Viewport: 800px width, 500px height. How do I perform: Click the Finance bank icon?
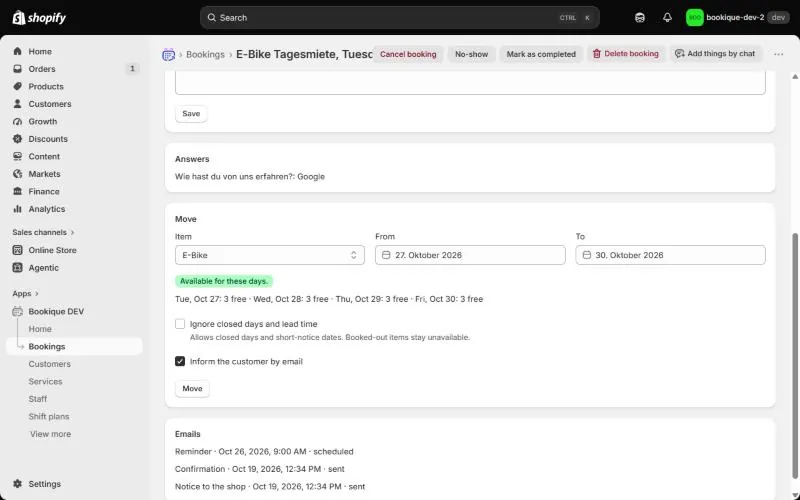pyautogui.click(x=17, y=191)
